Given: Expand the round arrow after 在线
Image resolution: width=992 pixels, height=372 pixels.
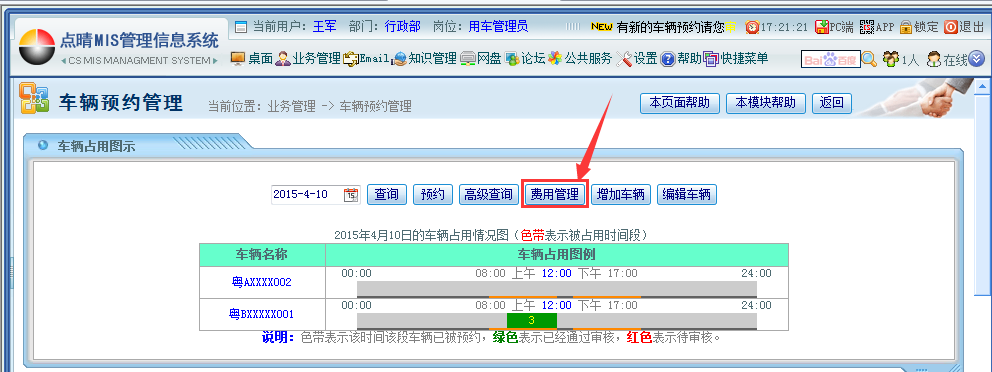Looking at the screenshot, I should pos(977,59).
